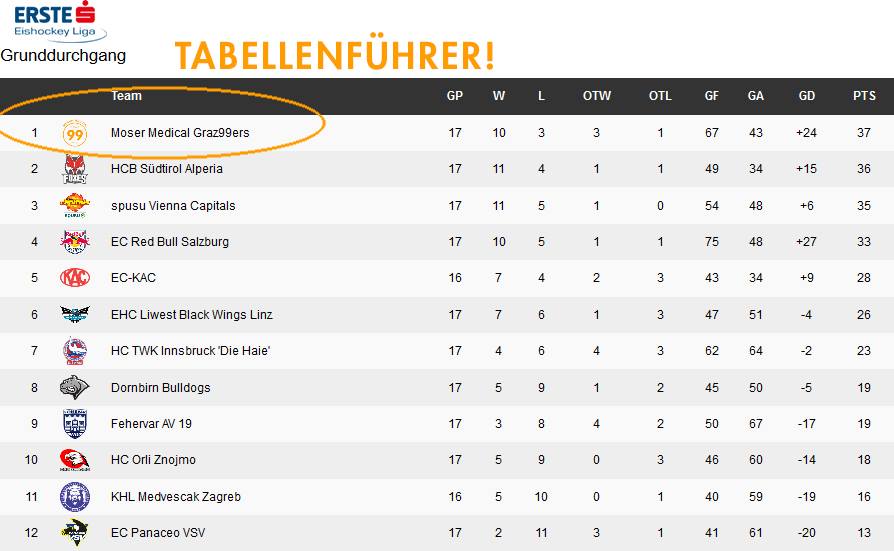The height and width of the screenshot is (551, 894).
Task: Click the Team column header
Action: click(x=126, y=96)
